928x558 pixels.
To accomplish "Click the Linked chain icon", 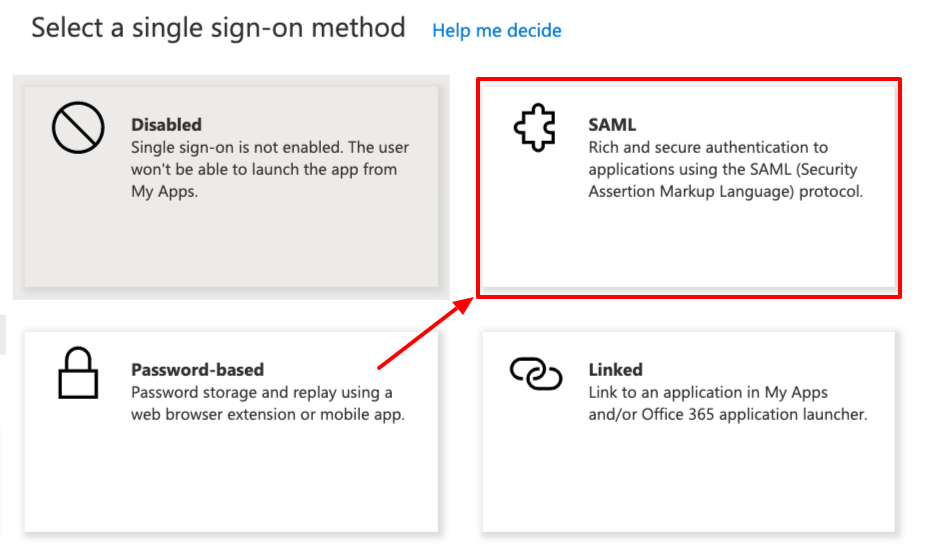I will [536, 373].
